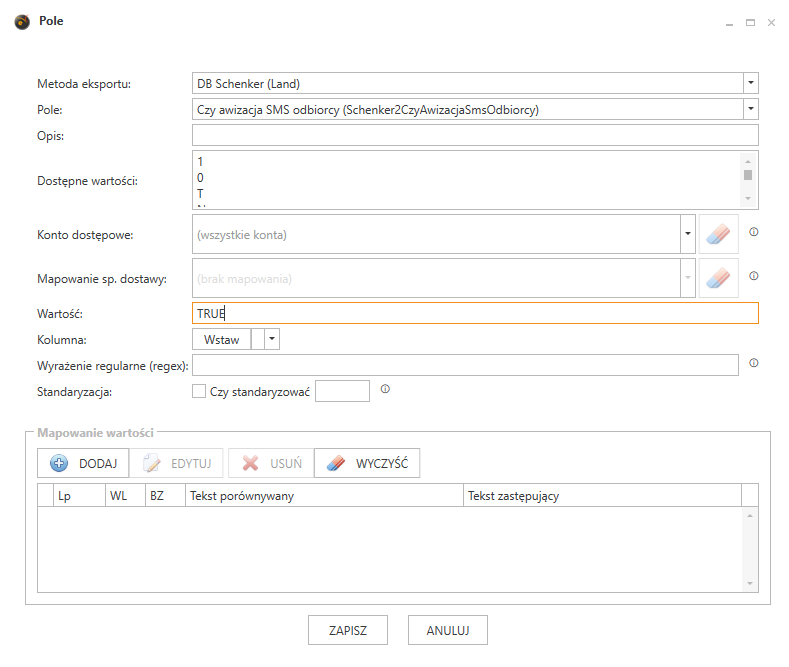Expand the Mapowanie sp. dostawy dropdown arrow
The width and height of the screenshot is (789, 667).
(688, 278)
